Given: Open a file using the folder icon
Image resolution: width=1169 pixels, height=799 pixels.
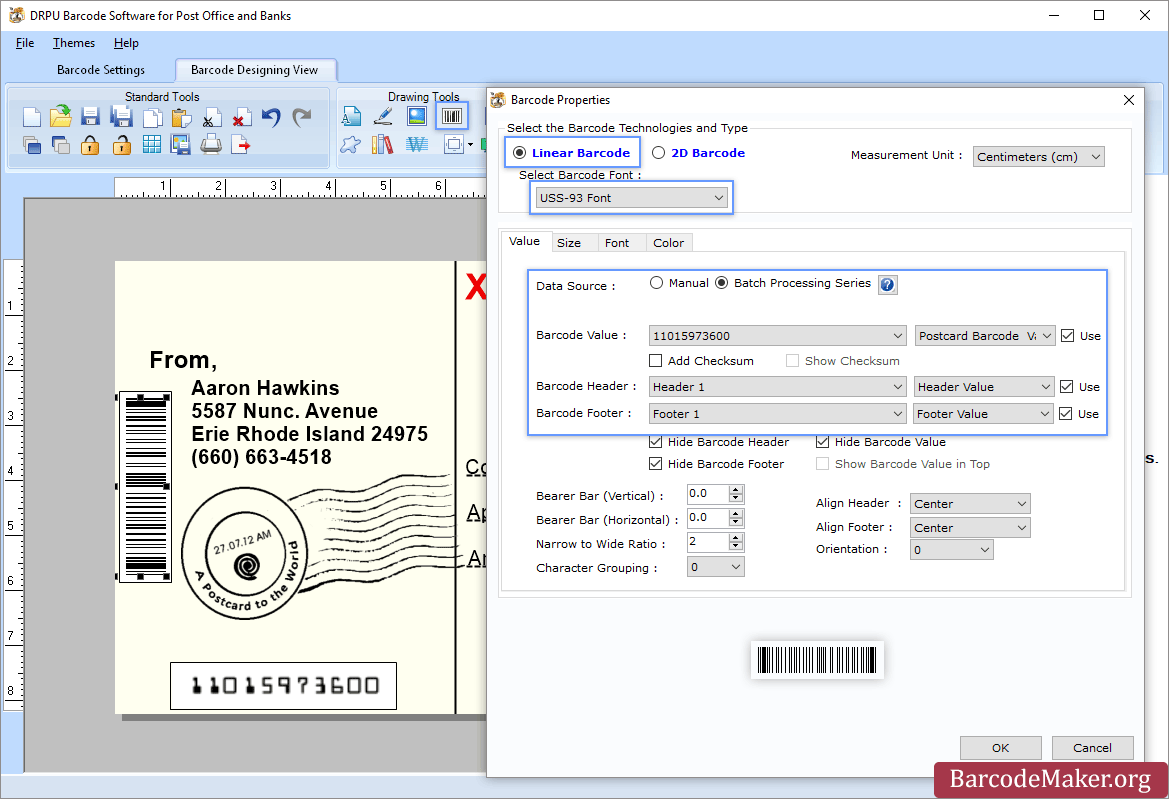Looking at the screenshot, I should (61, 116).
